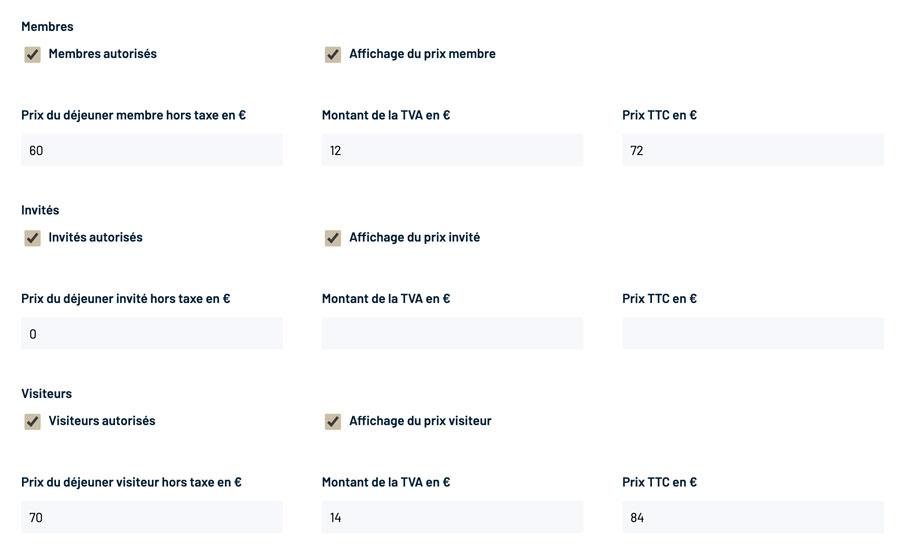This screenshot has width=900, height=549.
Task: Uncheck the Membres autorisés checkbox
Action: 33,54
